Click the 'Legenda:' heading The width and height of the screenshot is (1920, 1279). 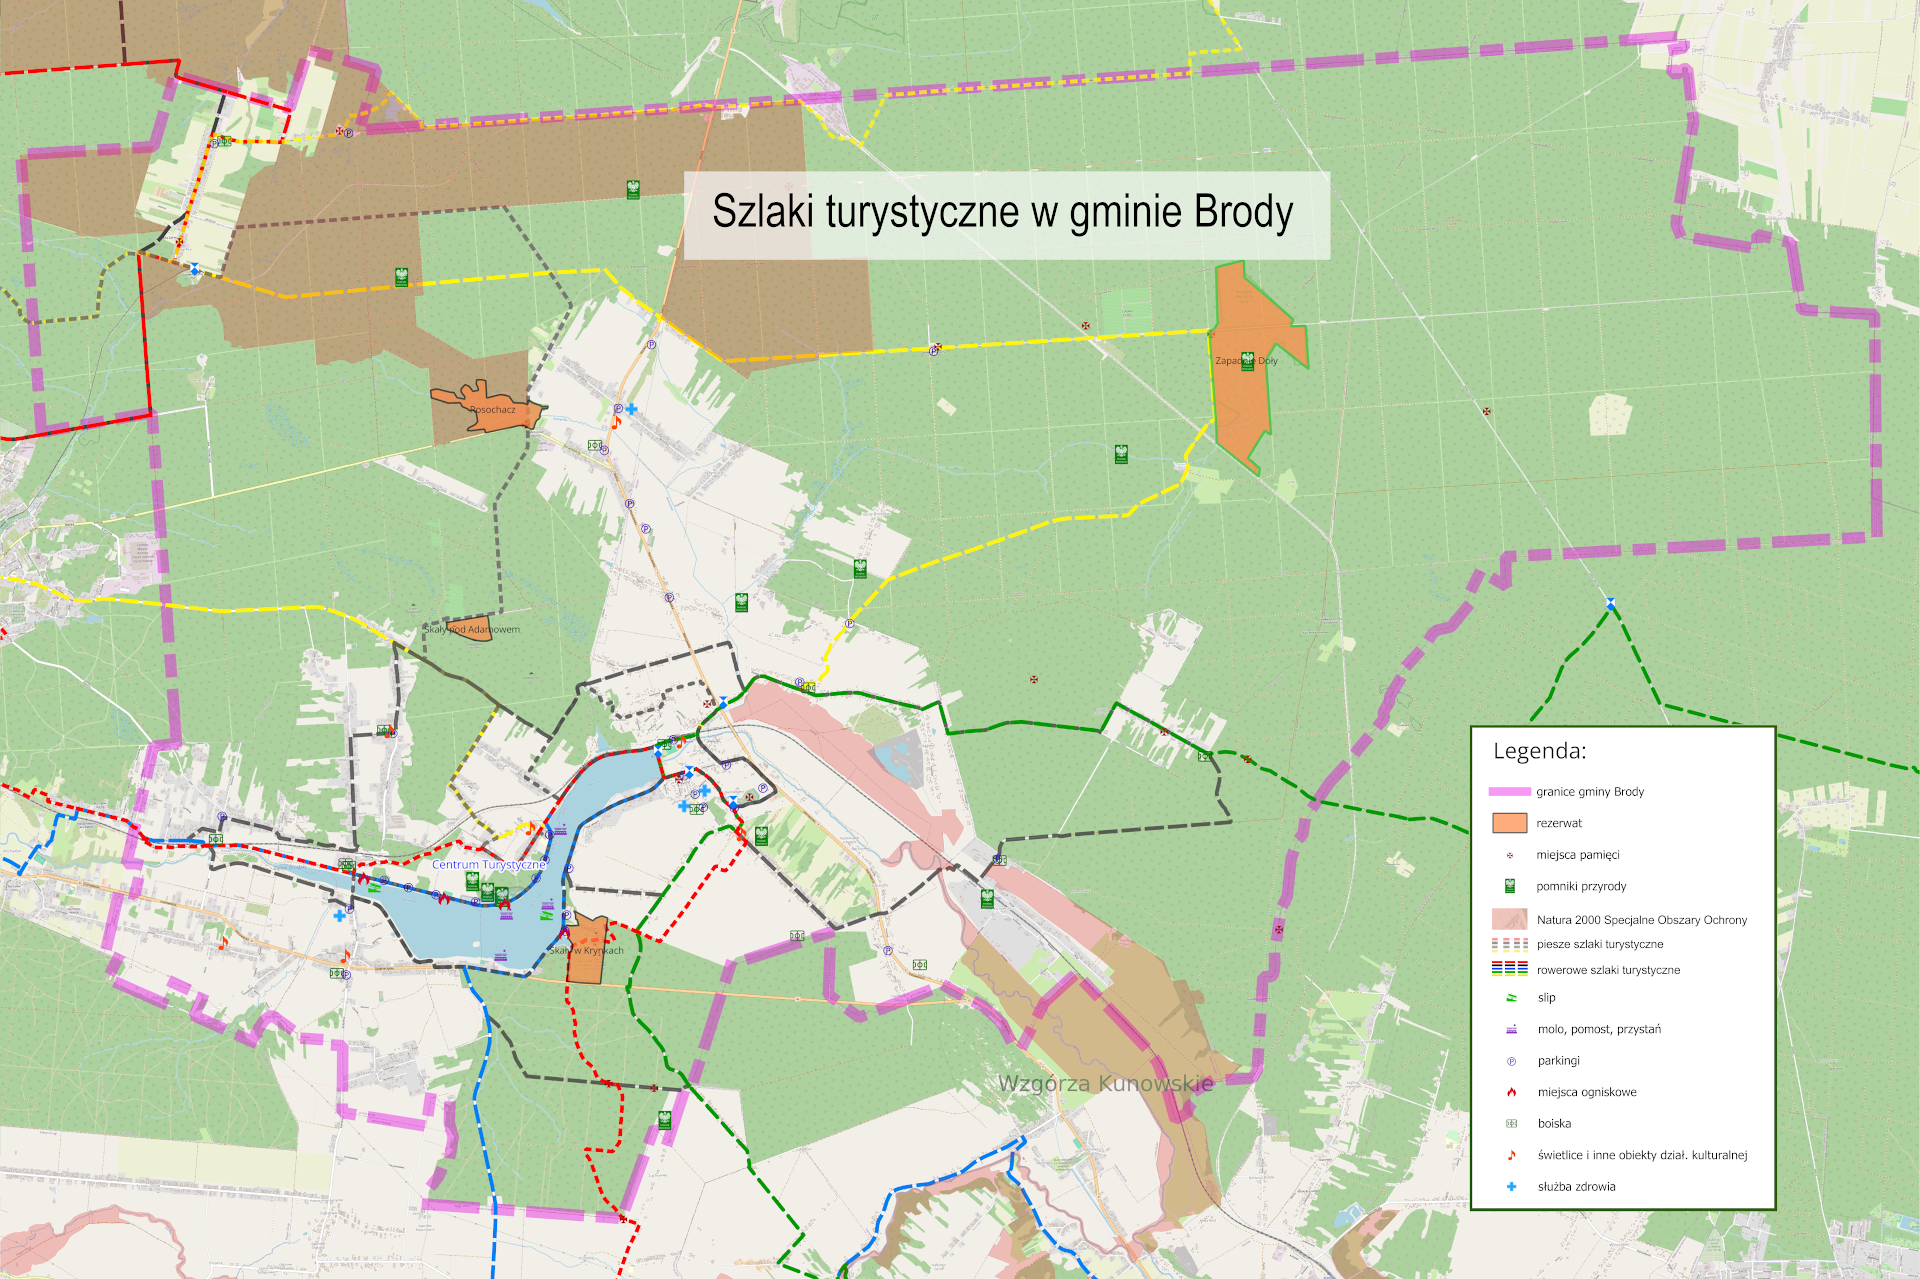pos(1540,751)
